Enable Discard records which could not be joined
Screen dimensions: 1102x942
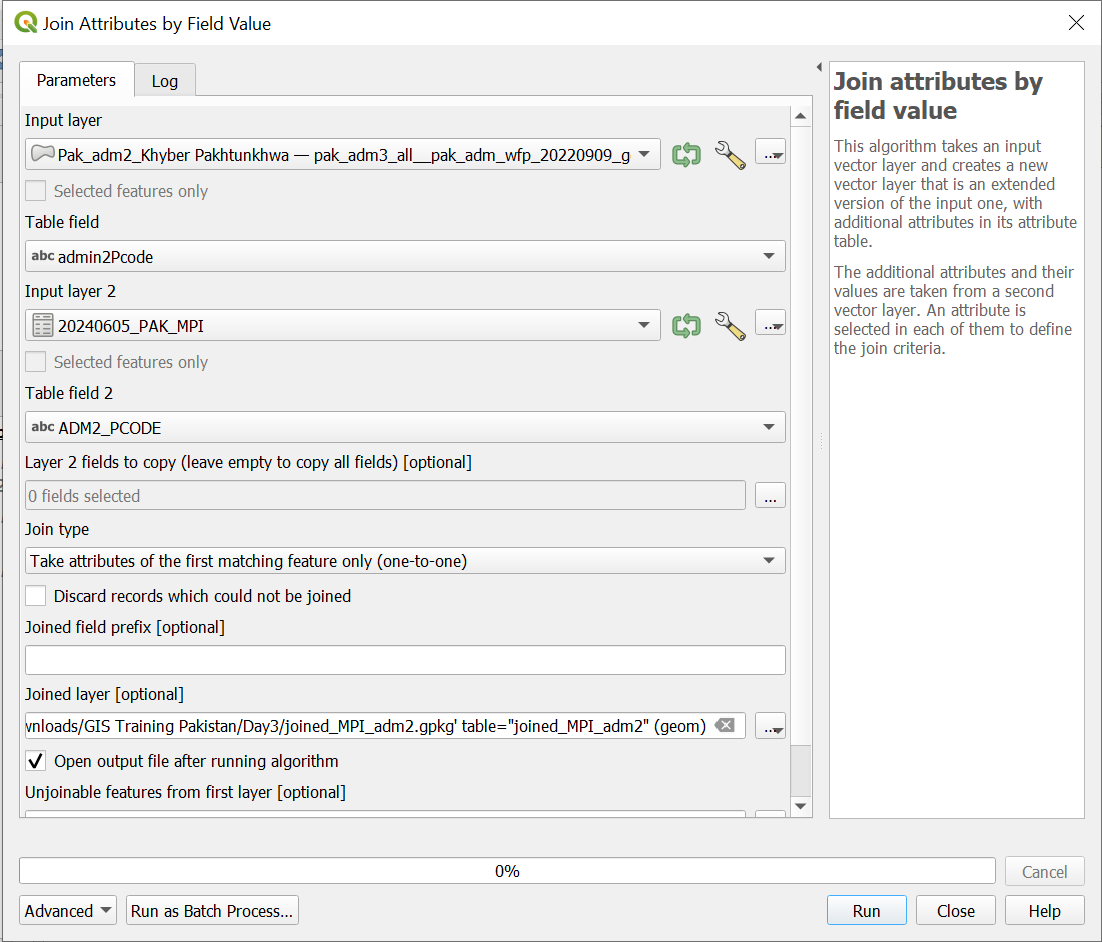pyautogui.click(x=36, y=596)
